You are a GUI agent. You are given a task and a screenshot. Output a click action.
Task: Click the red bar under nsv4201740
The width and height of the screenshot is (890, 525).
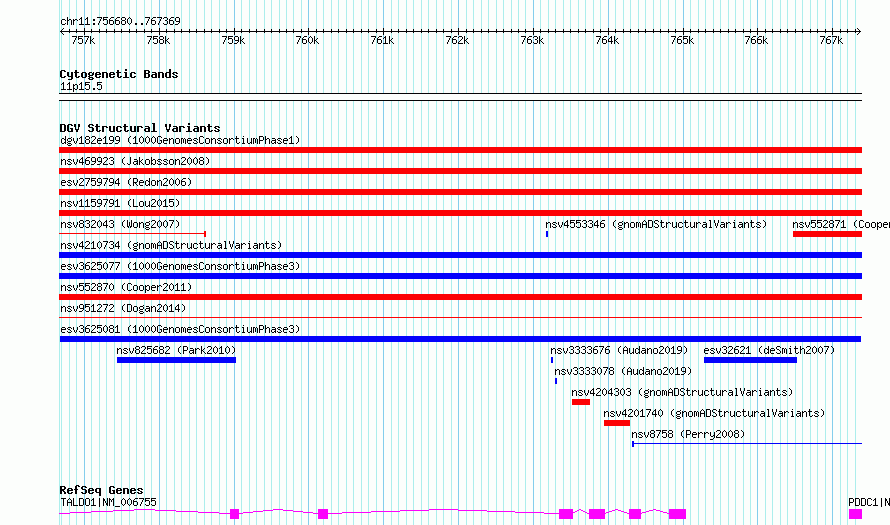pos(617,423)
